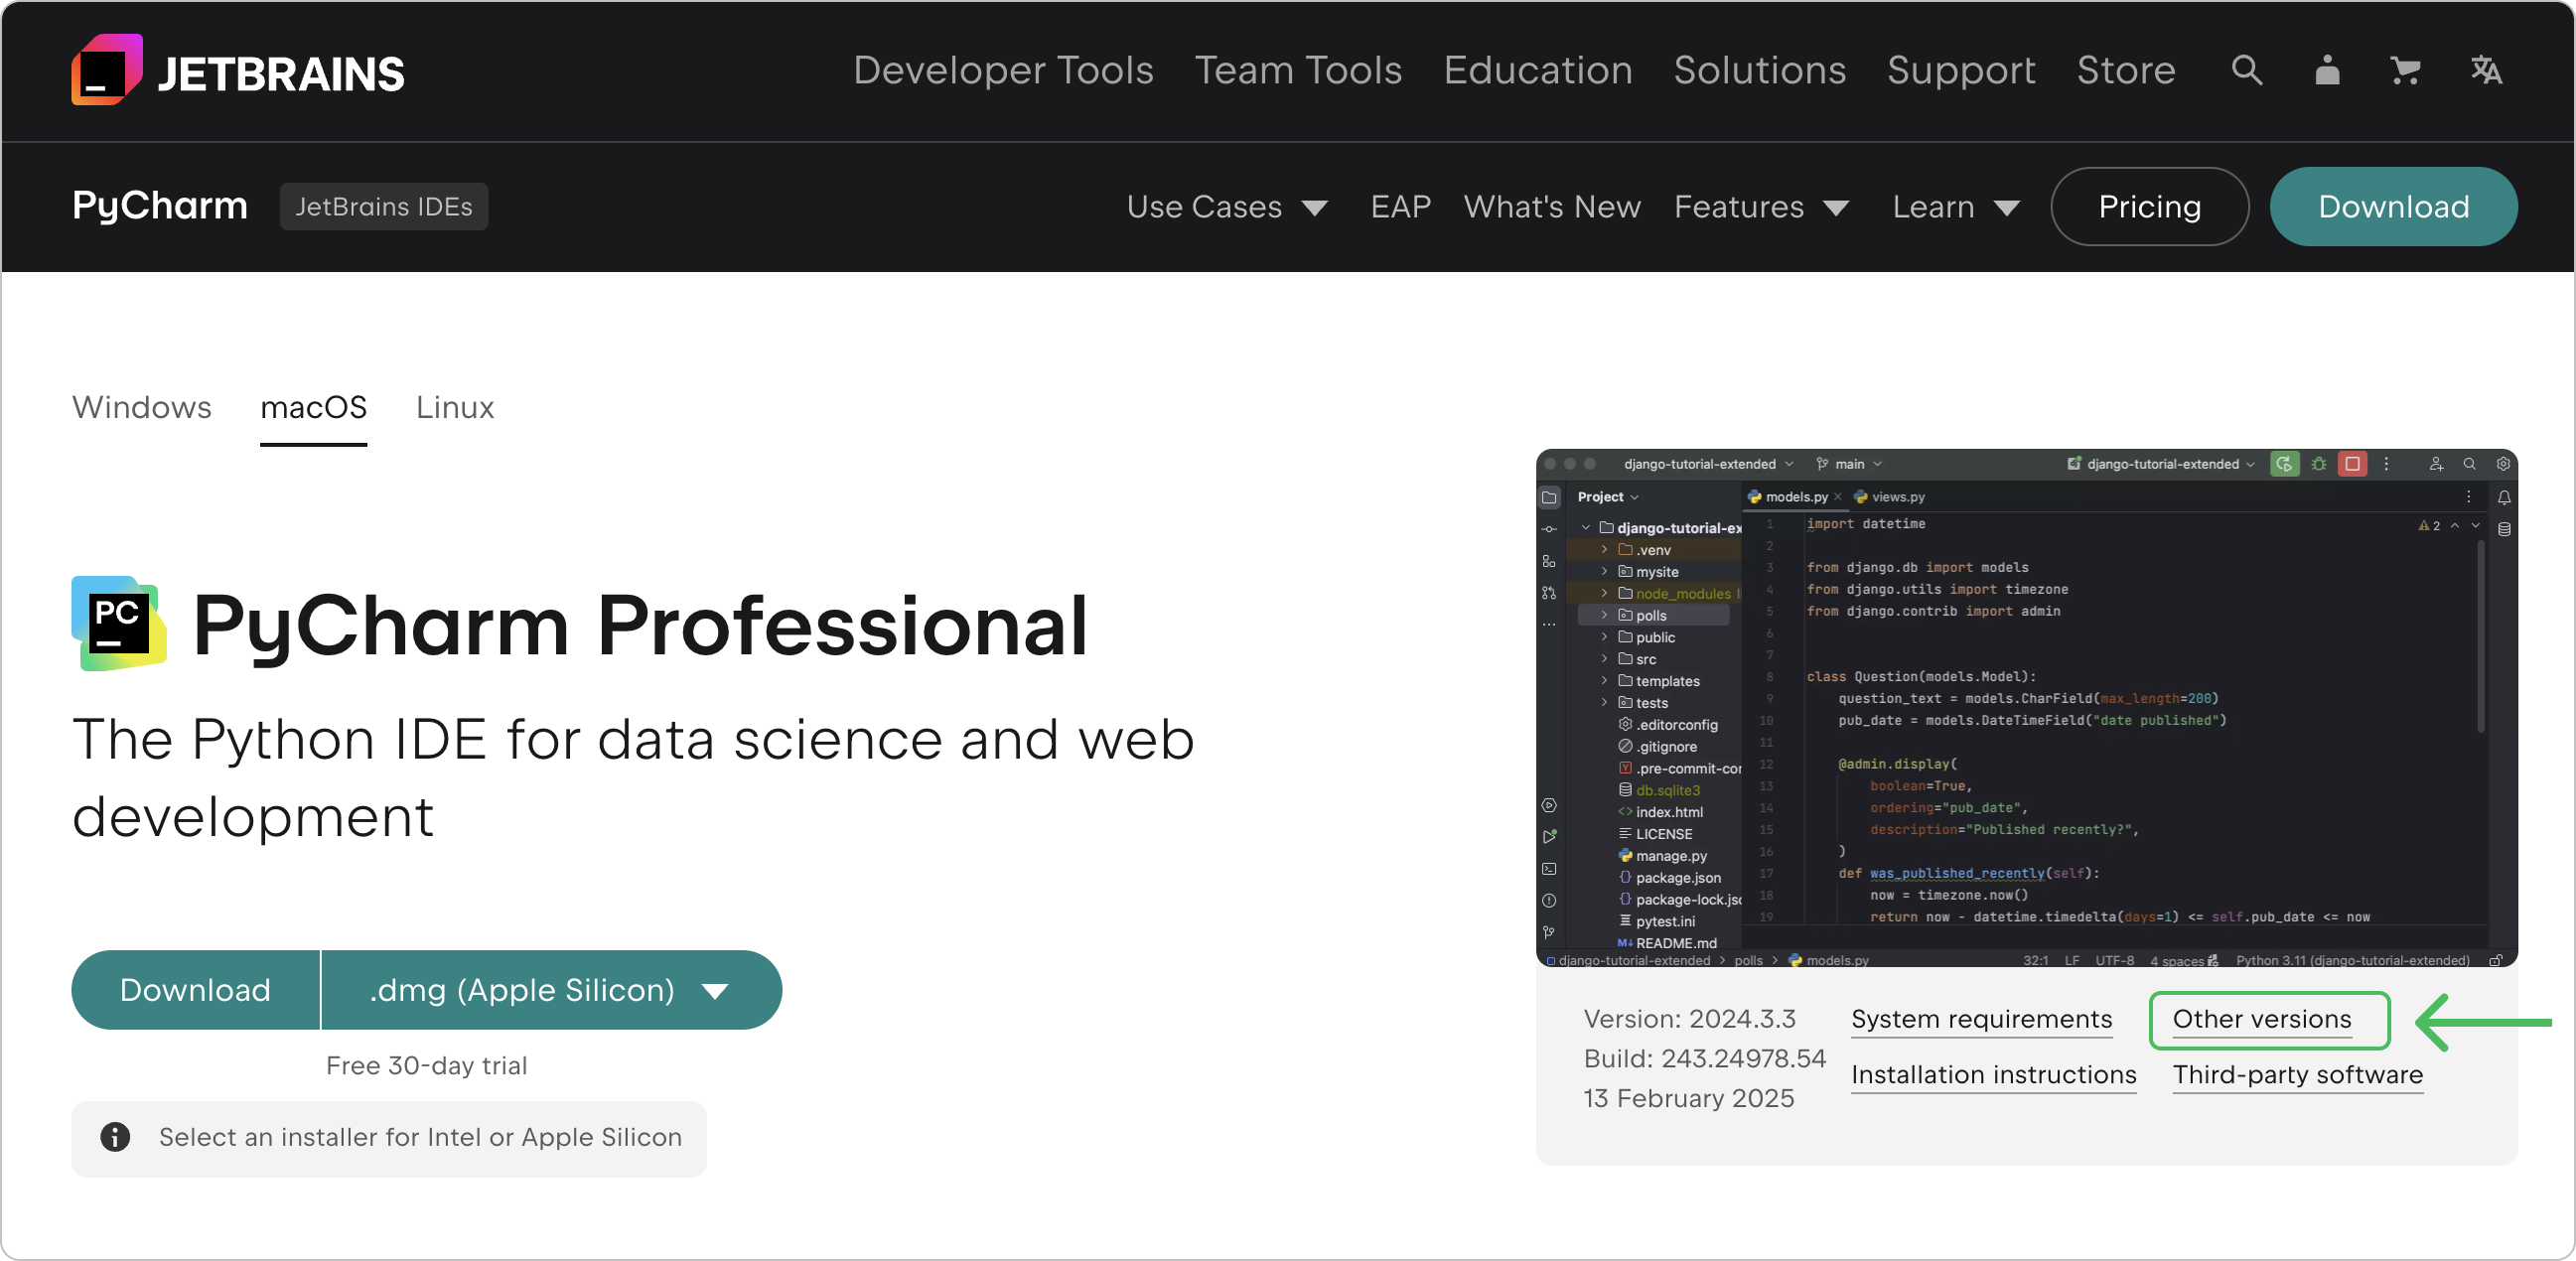Open the Developer Tools menu
This screenshot has height=1261, width=2576.
tap(1003, 70)
